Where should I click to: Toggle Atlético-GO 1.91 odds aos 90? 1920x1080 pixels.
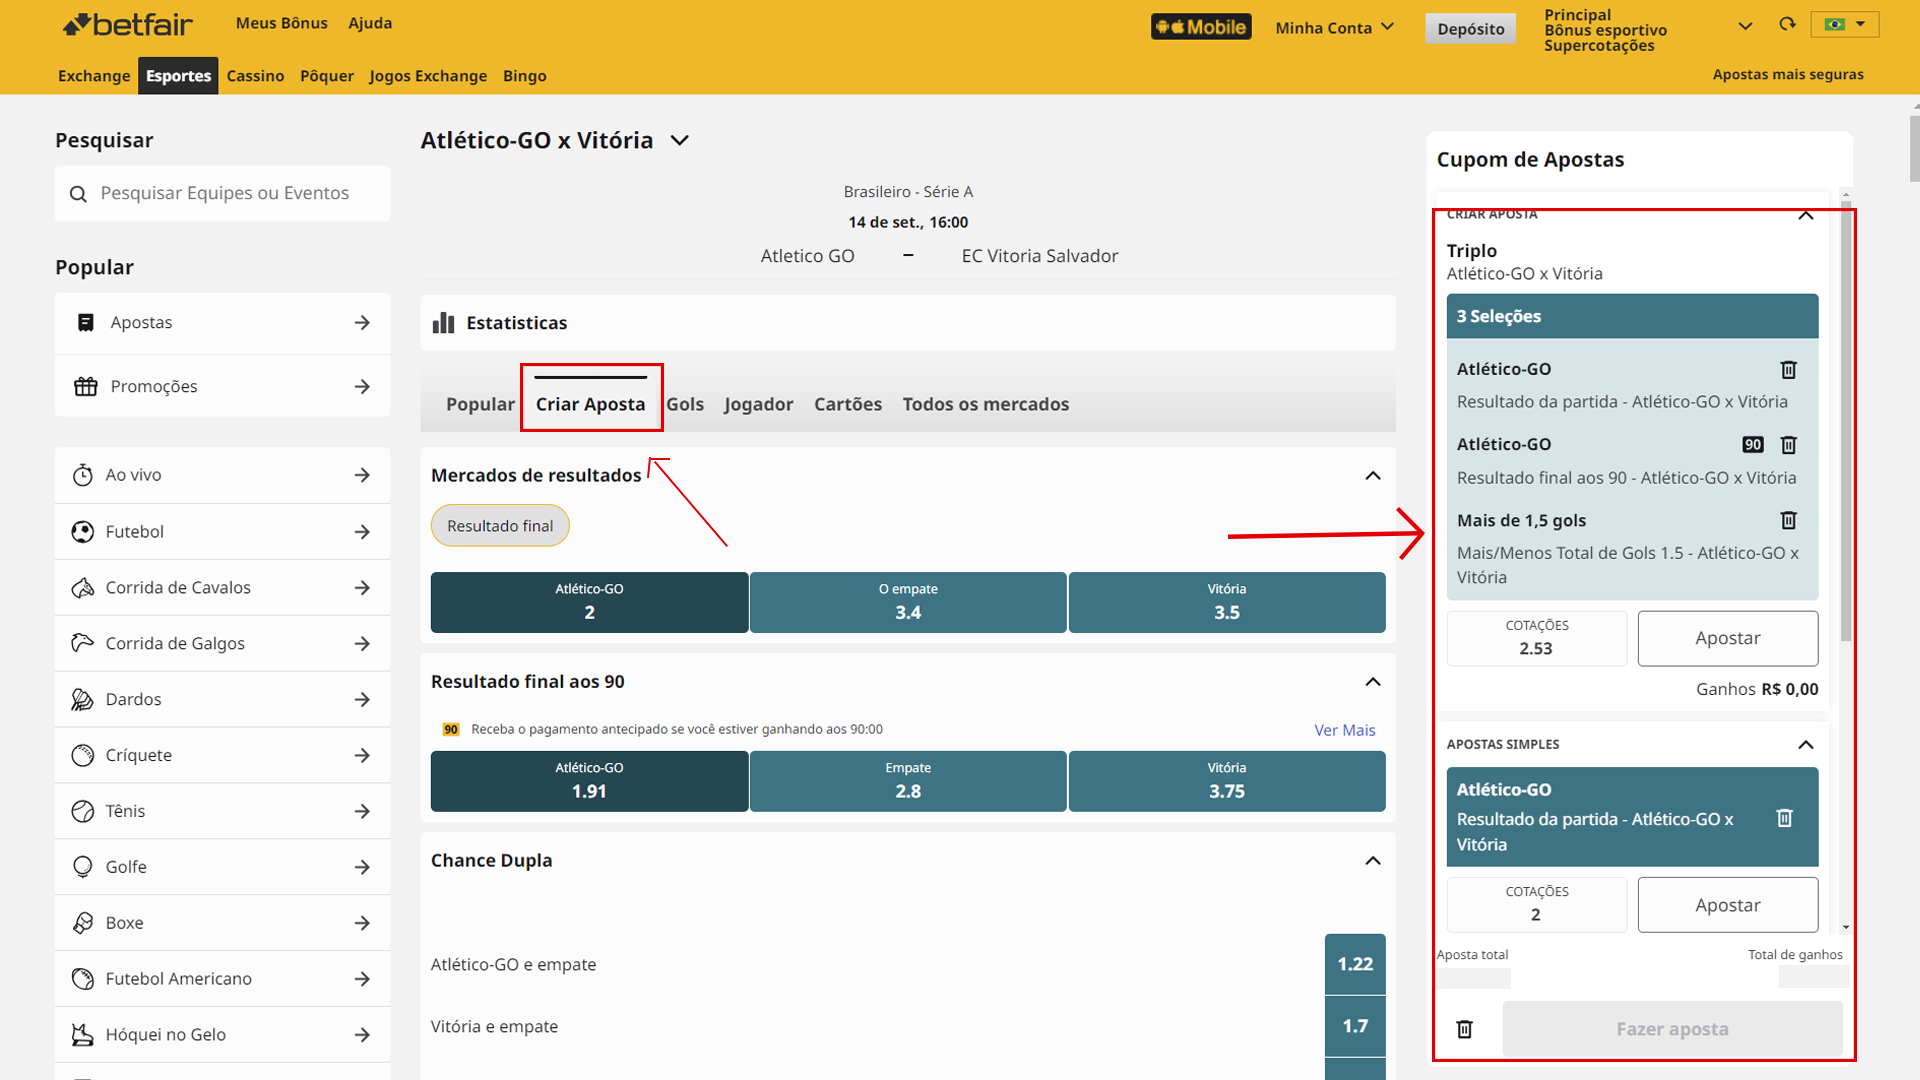click(x=590, y=781)
